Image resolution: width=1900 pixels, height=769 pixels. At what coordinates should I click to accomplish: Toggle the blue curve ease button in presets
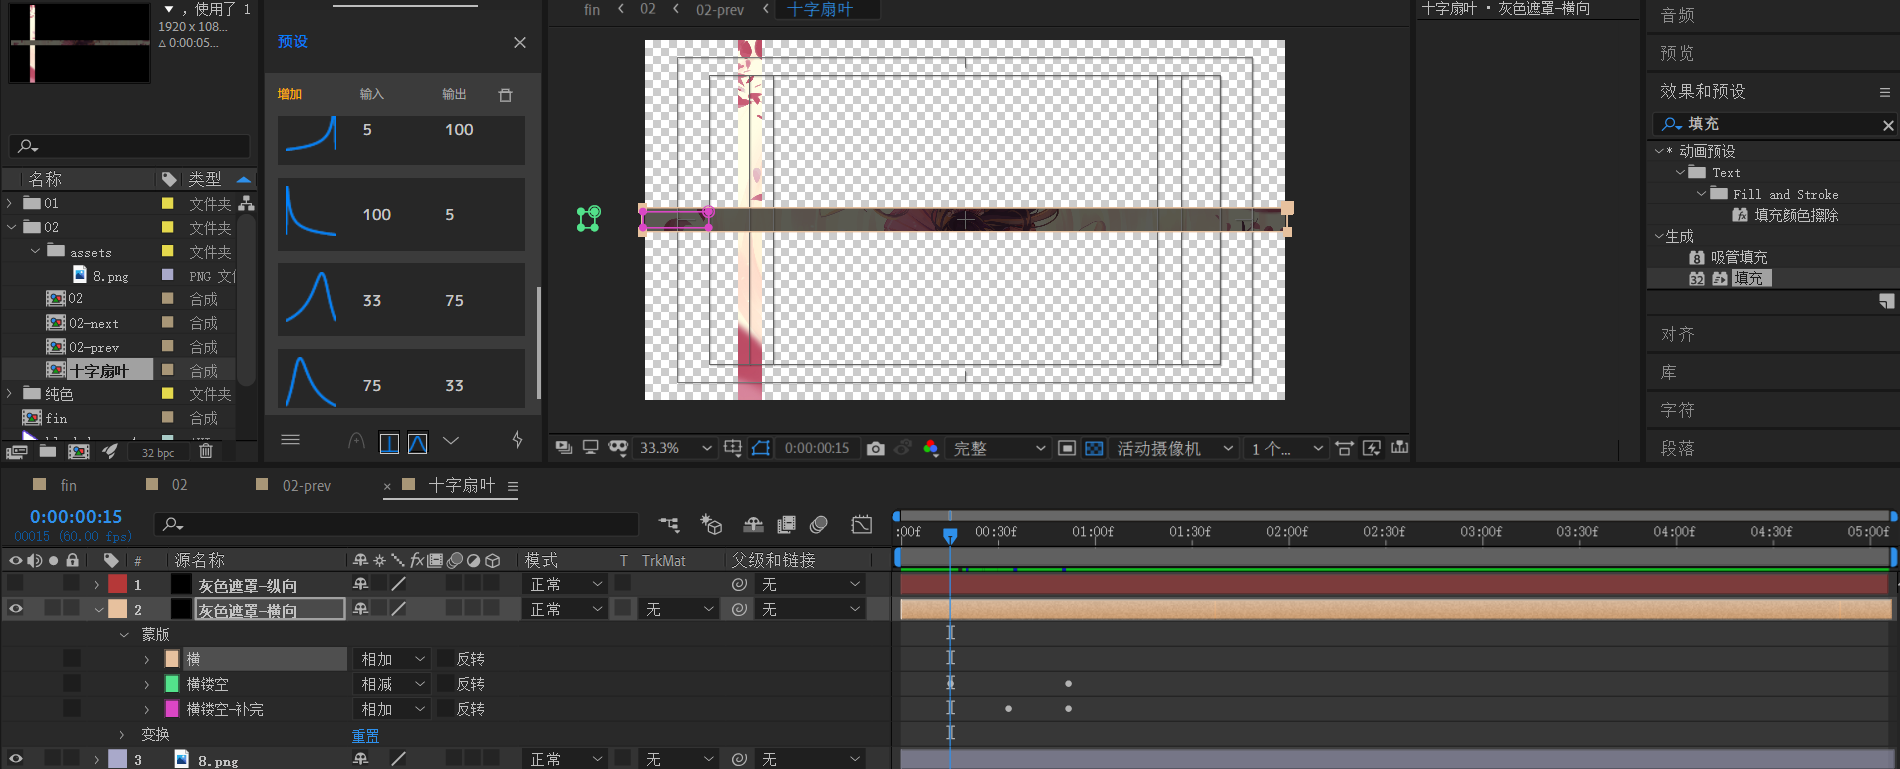point(418,443)
